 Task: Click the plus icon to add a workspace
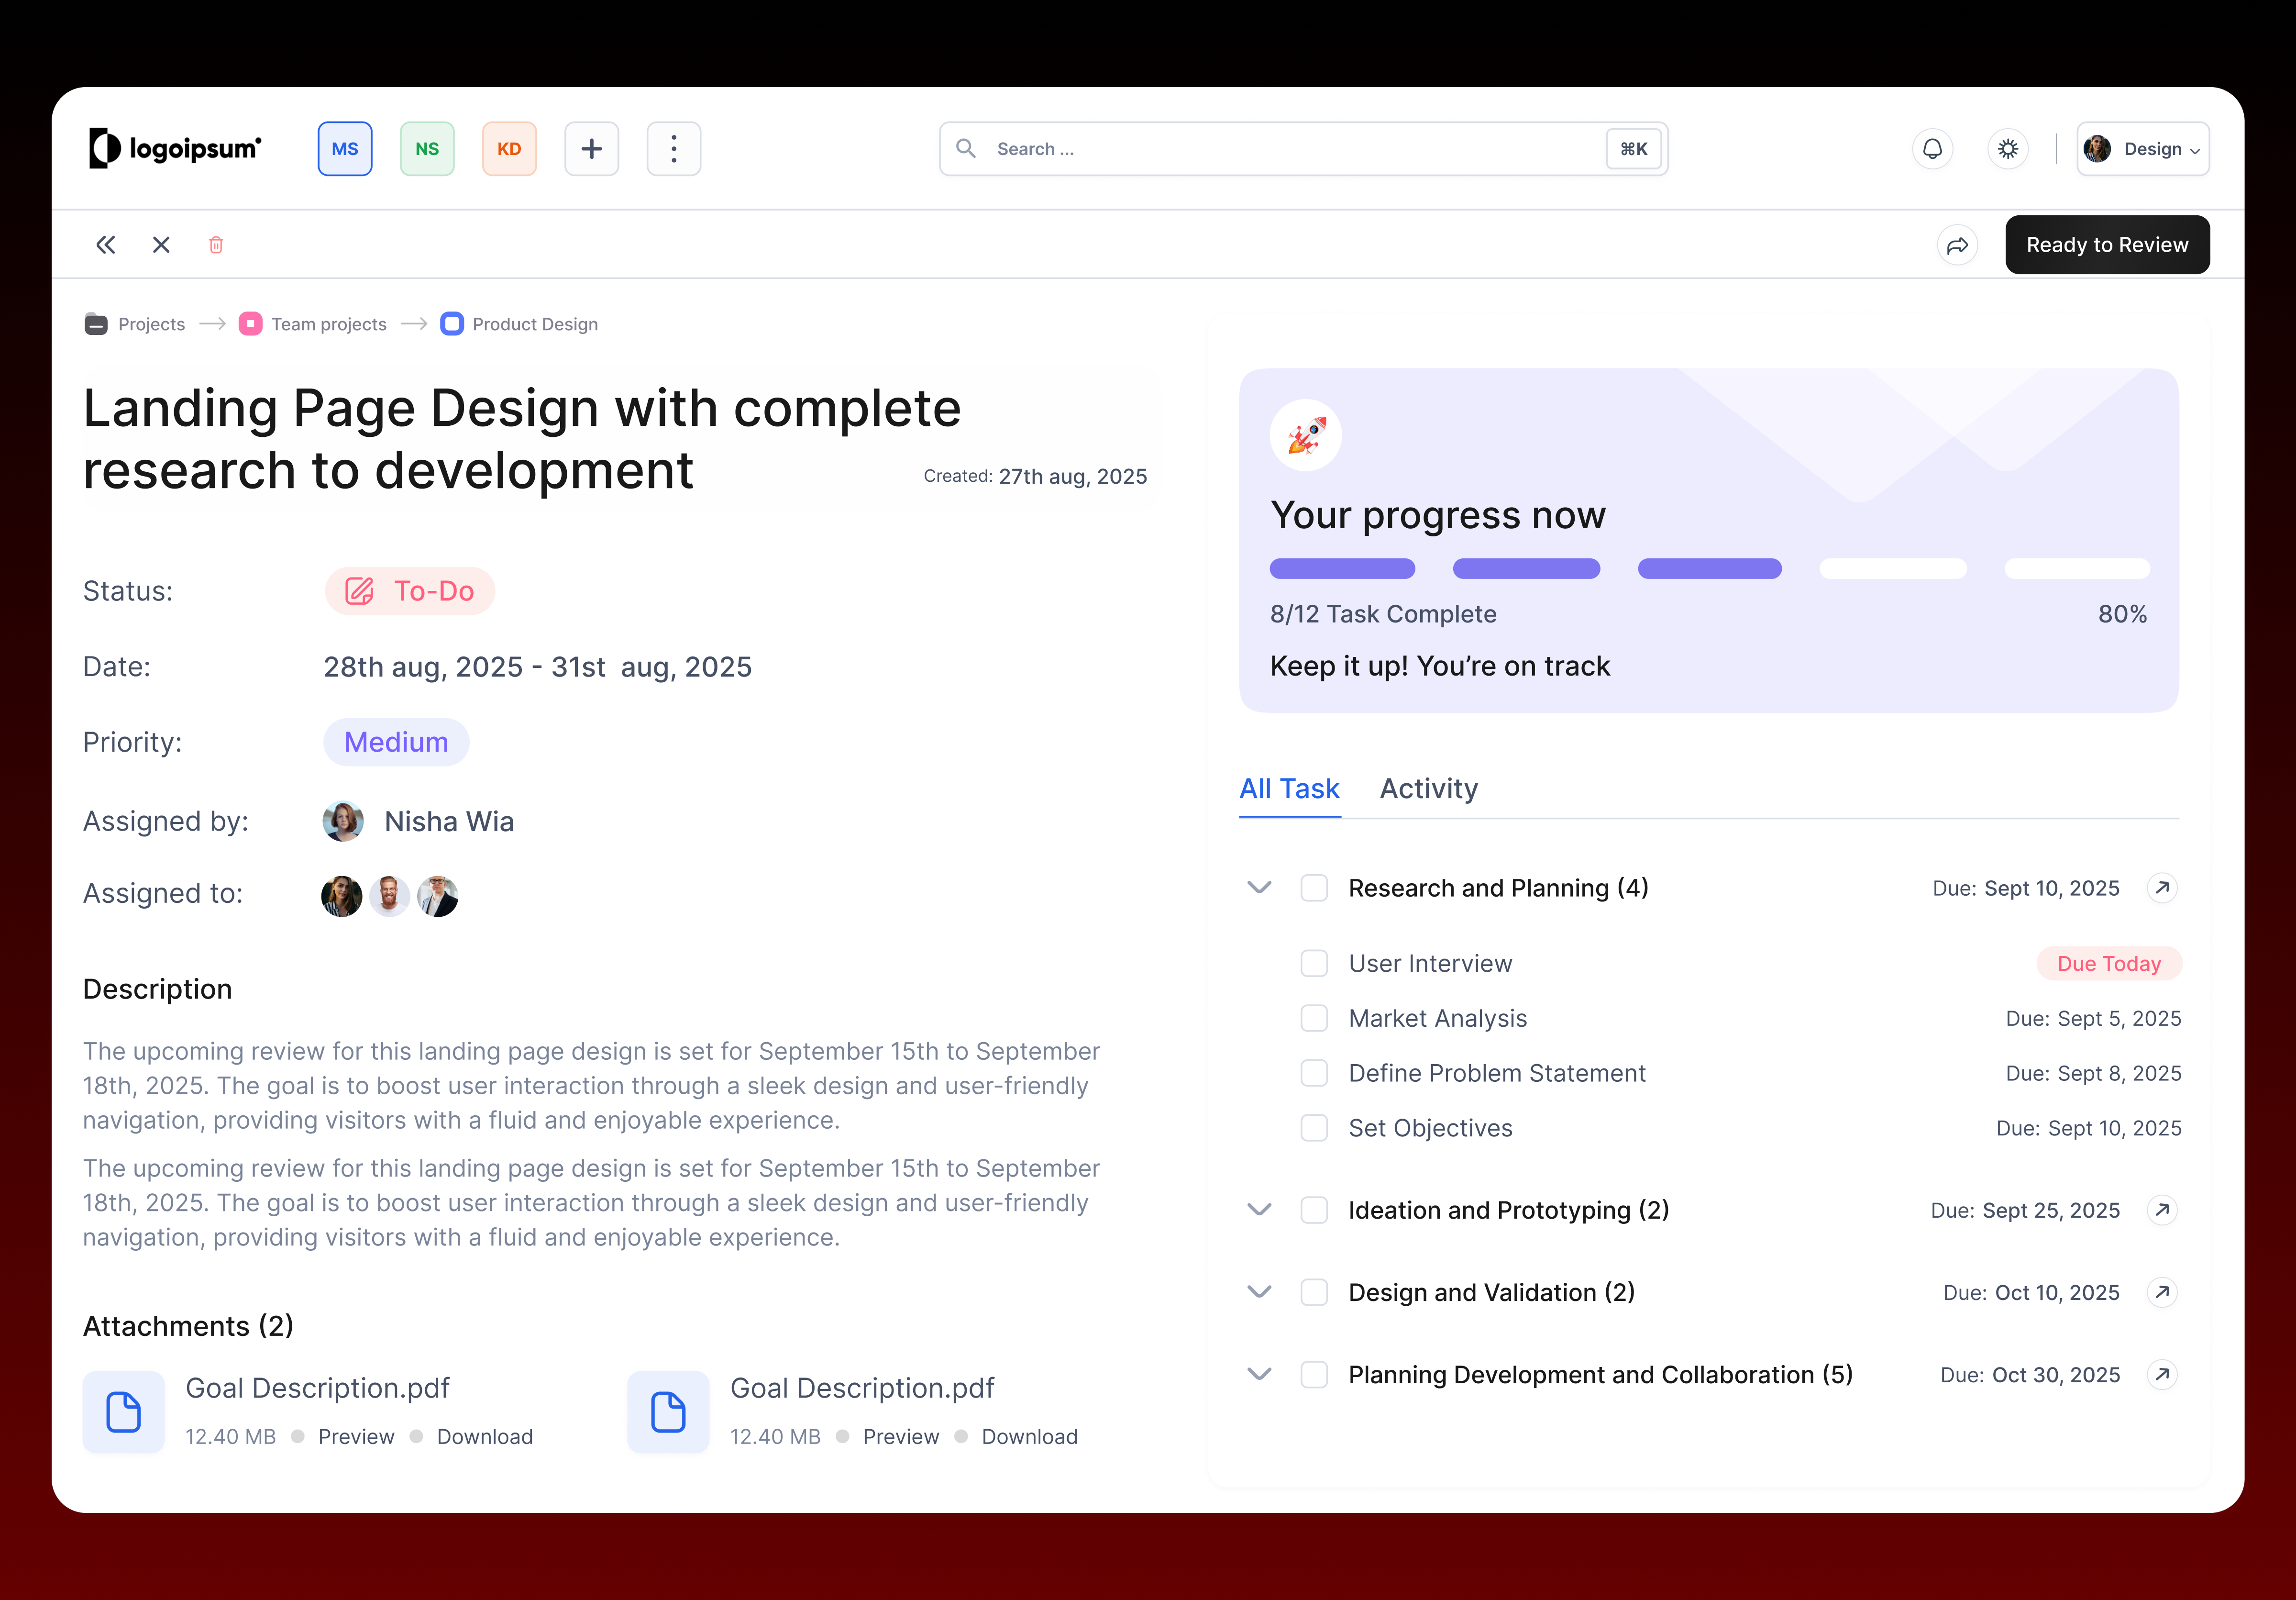coord(591,148)
